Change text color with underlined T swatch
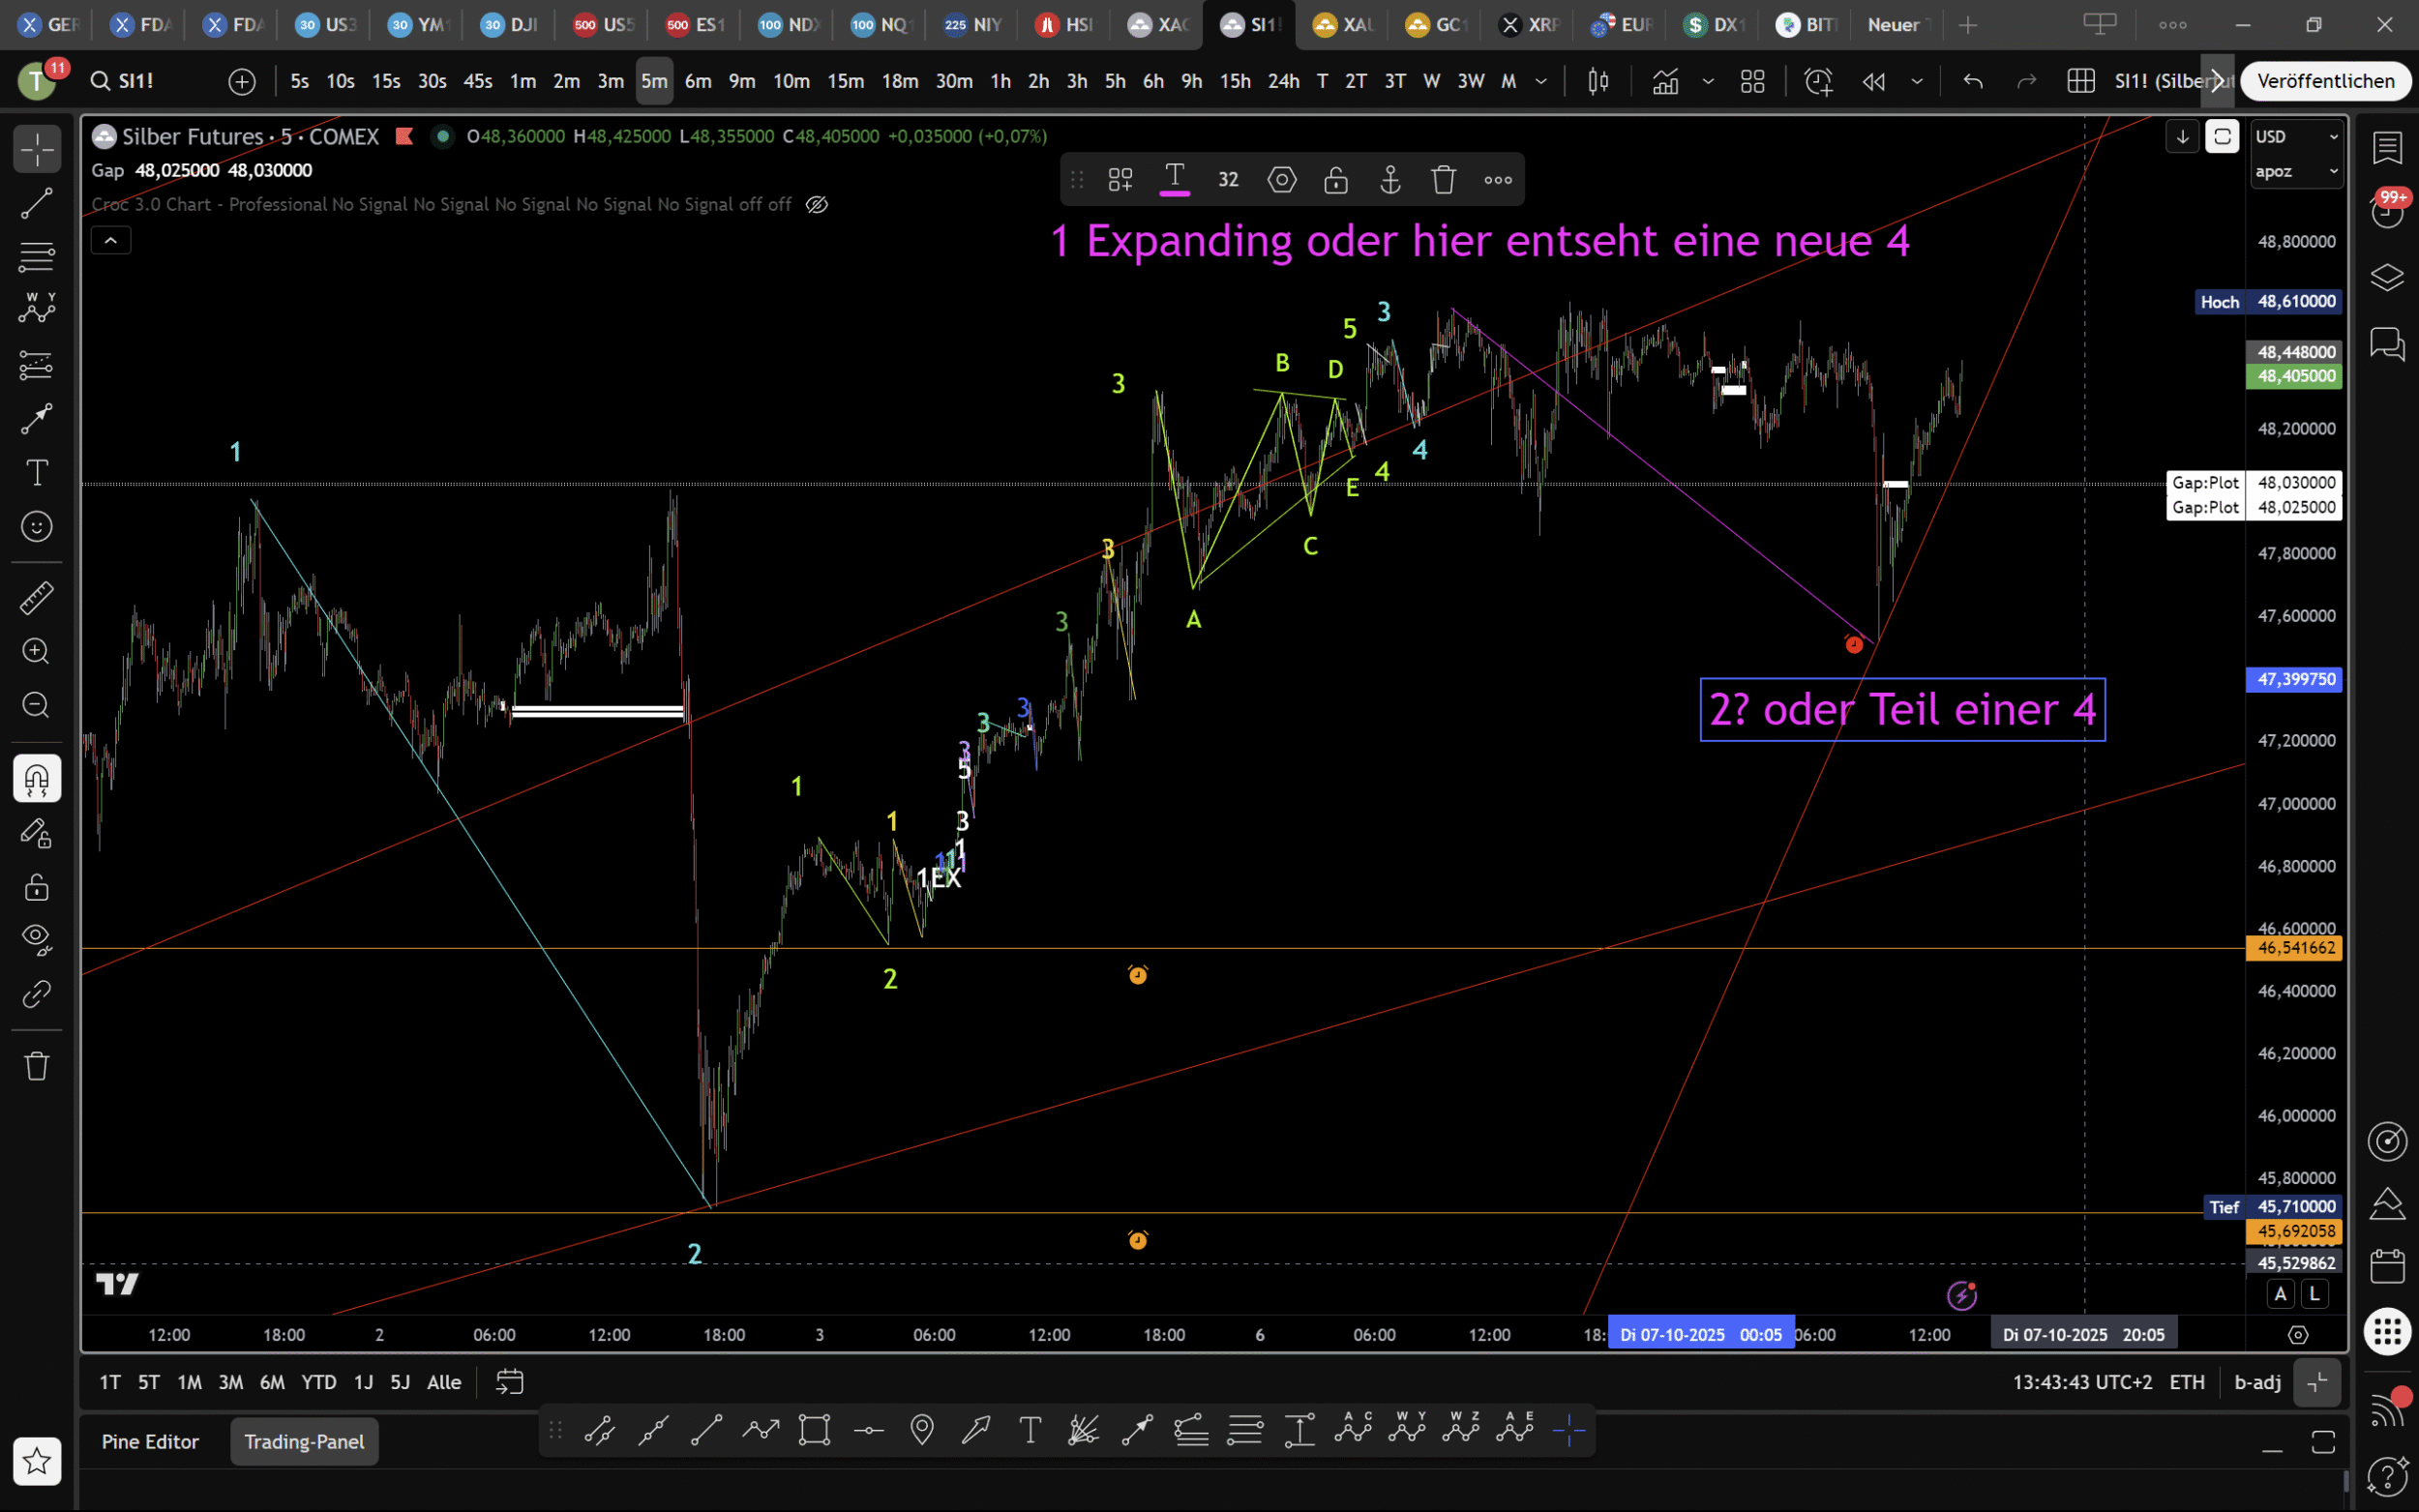Viewport: 2419px width, 1512px height. [1174, 180]
